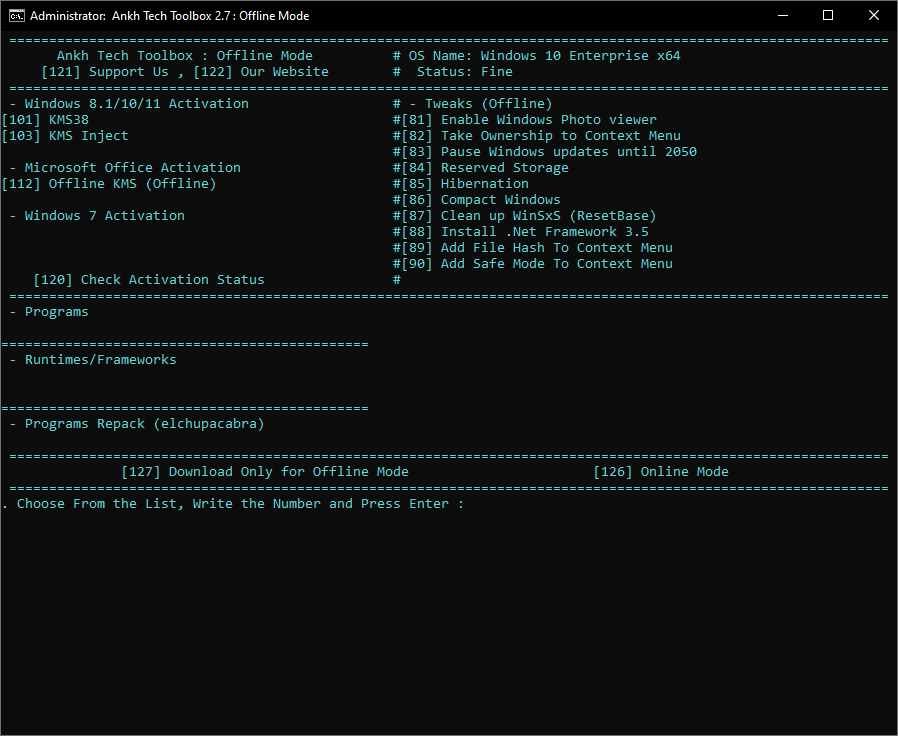Click the window title 'Ankh Tech Toolbox 2.7 : Offline Mode'
Image resolution: width=898 pixels, height=736 pixels.
pos(210,16)
